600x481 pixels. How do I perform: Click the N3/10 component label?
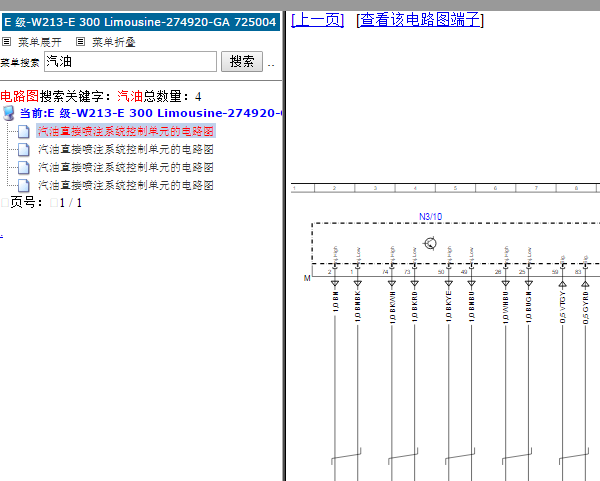[x=430, y=217]
